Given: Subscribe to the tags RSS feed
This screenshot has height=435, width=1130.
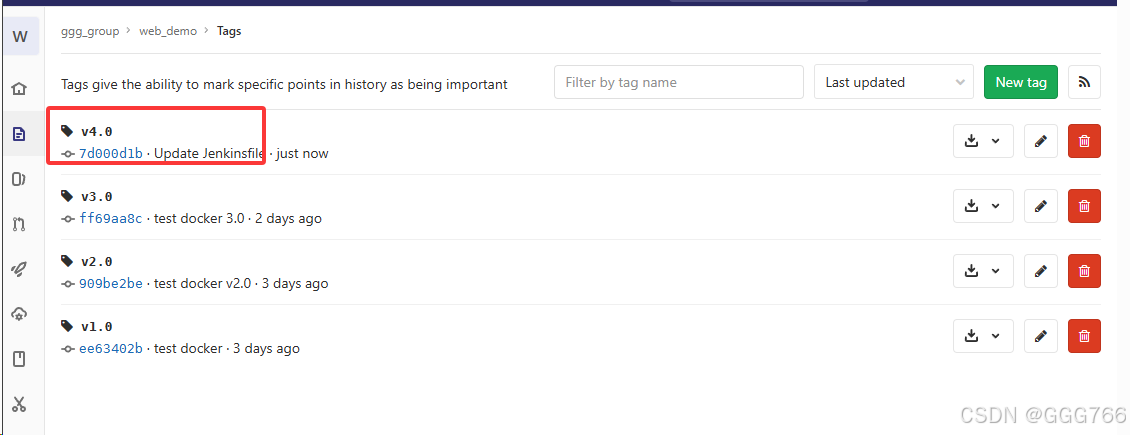Looking at the screenshot, I should [1084, 82].
